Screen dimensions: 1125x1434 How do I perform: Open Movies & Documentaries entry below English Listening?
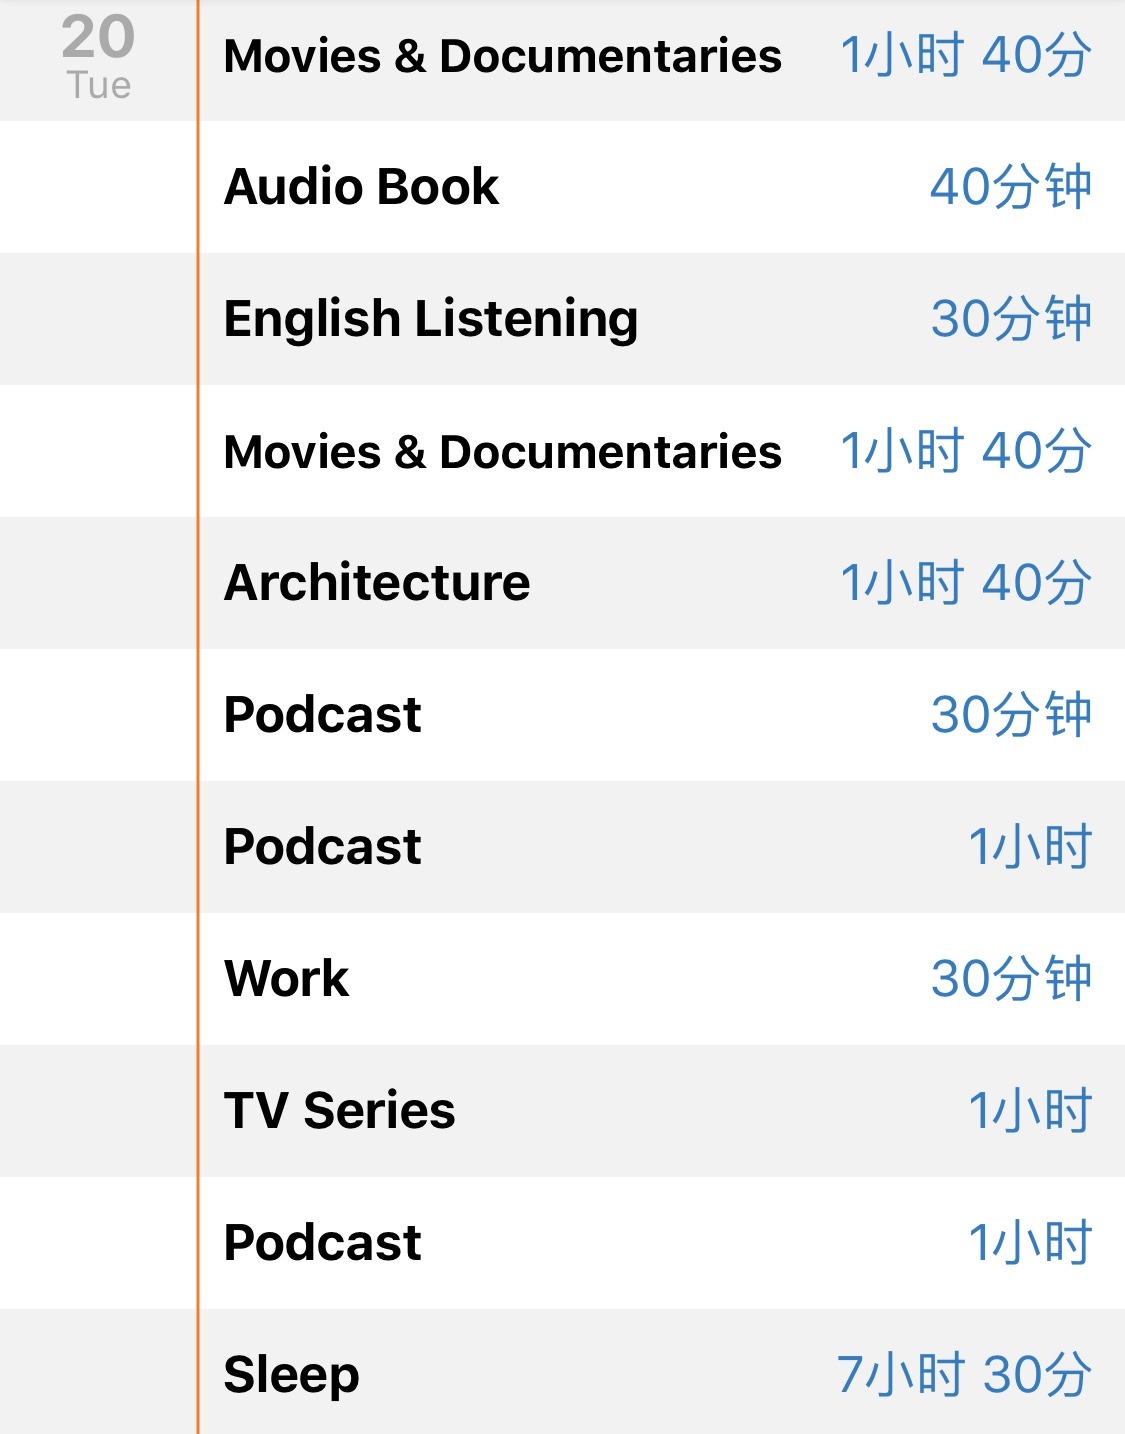661,451
